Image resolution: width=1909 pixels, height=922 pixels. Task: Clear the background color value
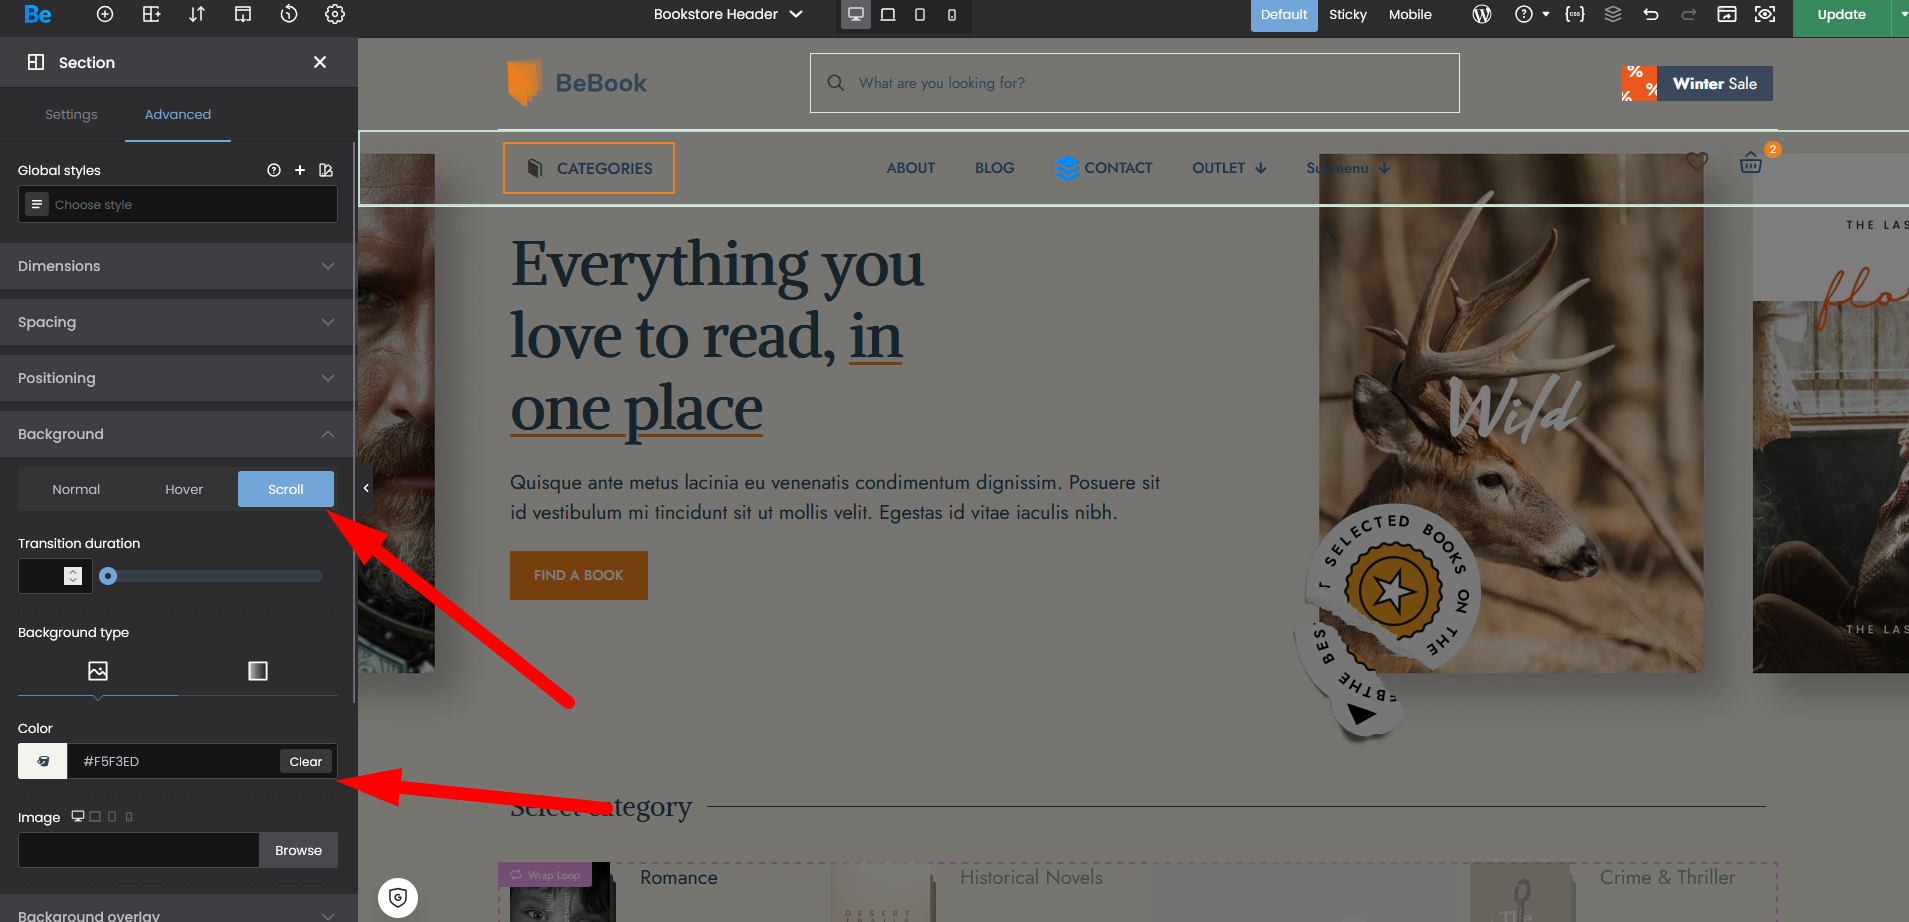point(305,761)
